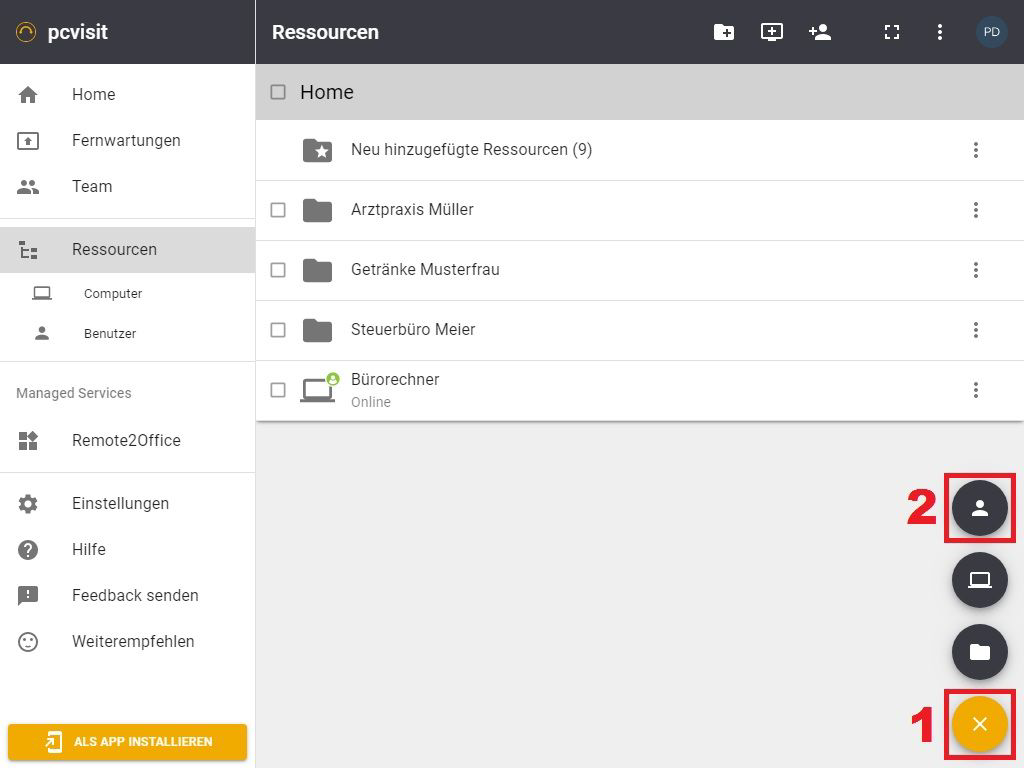Click the Als App installieren button
This screenshot has width=1024, height=768.
tap(127, 742)
